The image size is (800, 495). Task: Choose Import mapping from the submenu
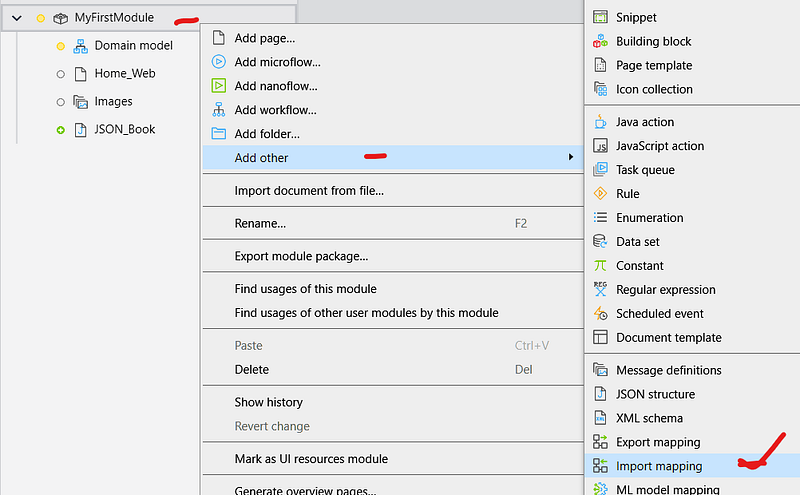(658, 466)
